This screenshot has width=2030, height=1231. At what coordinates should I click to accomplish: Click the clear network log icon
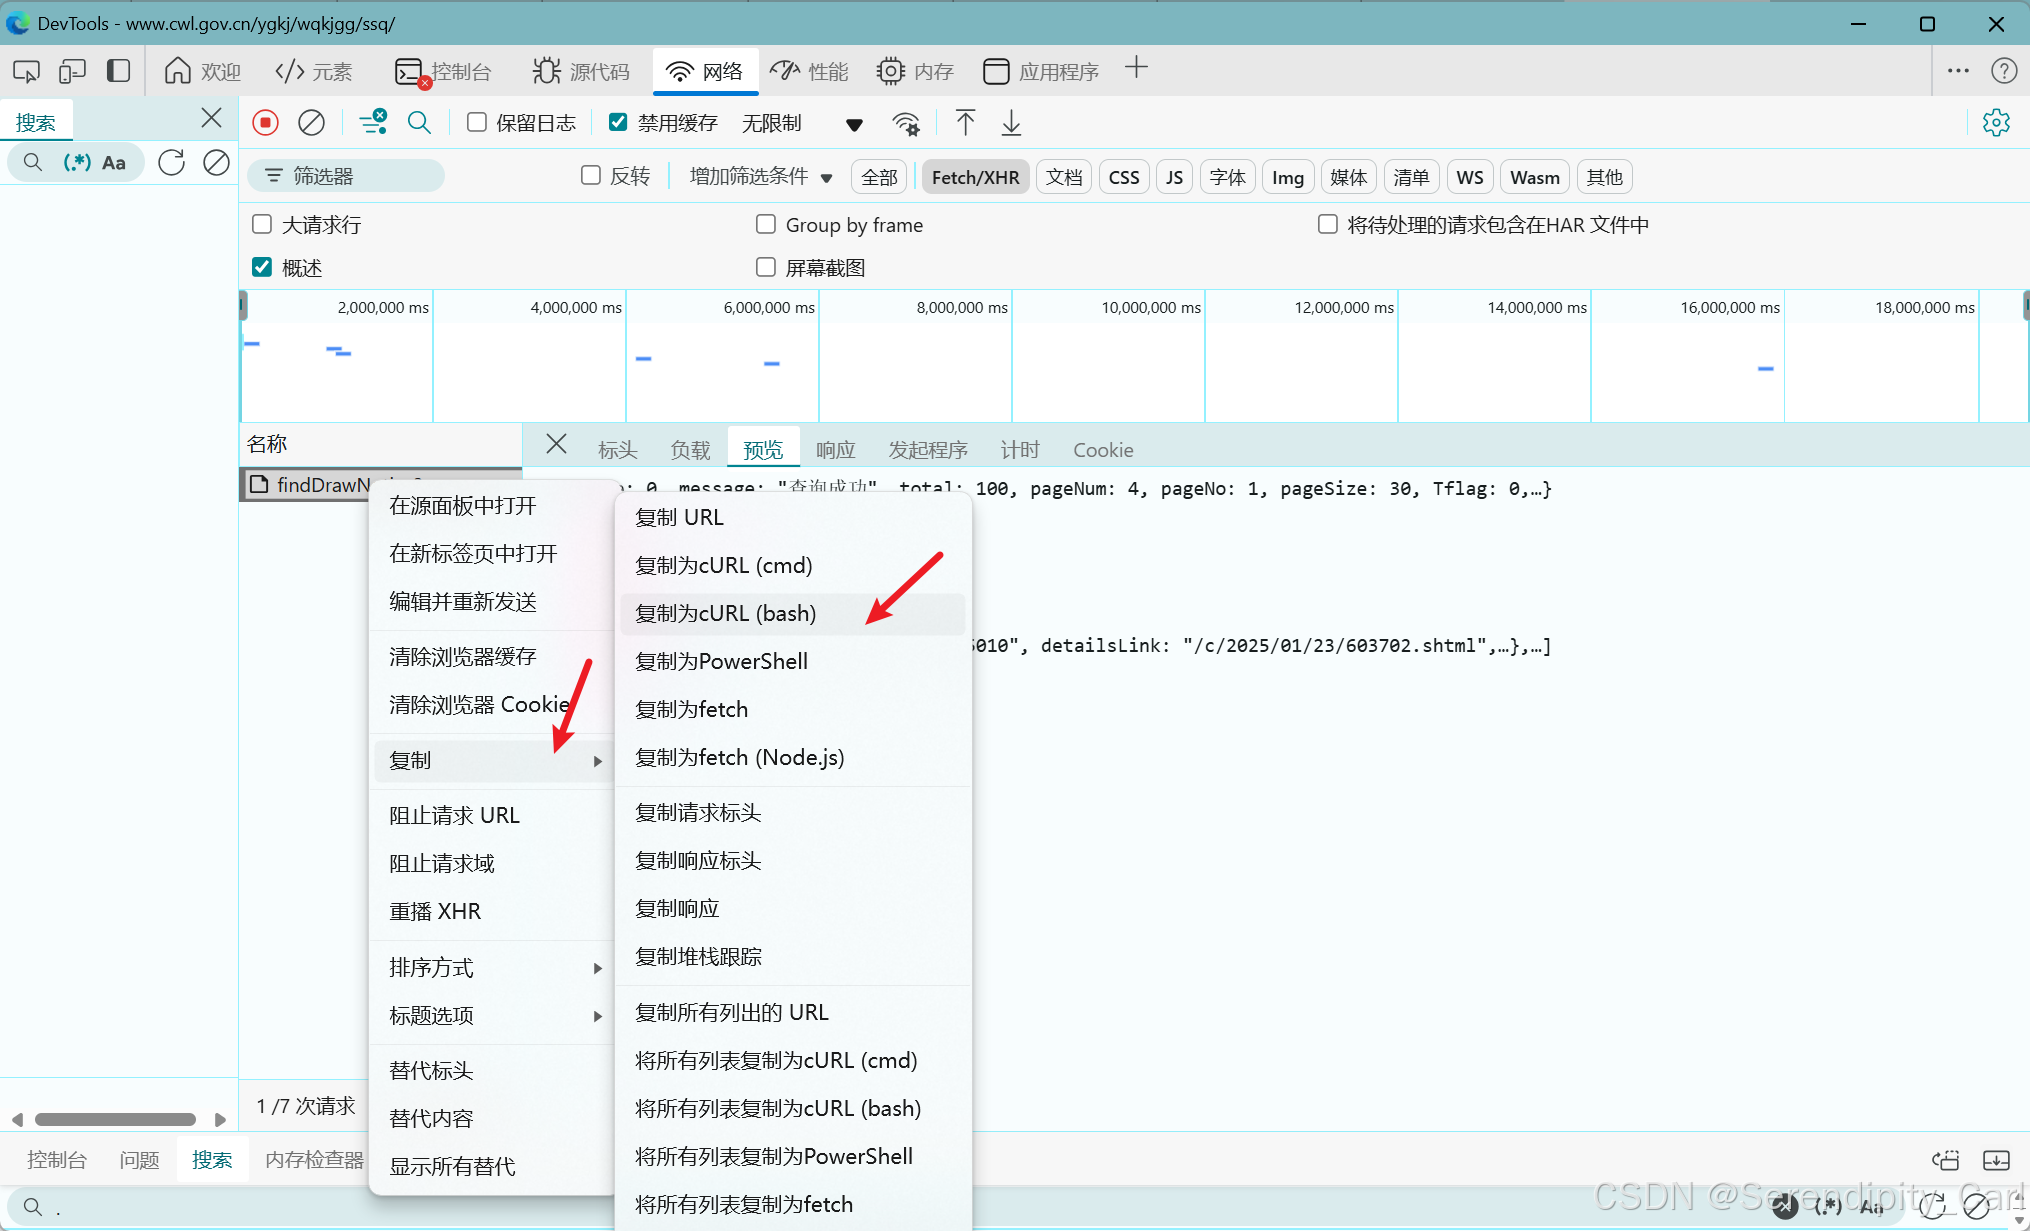click(311, 123)
